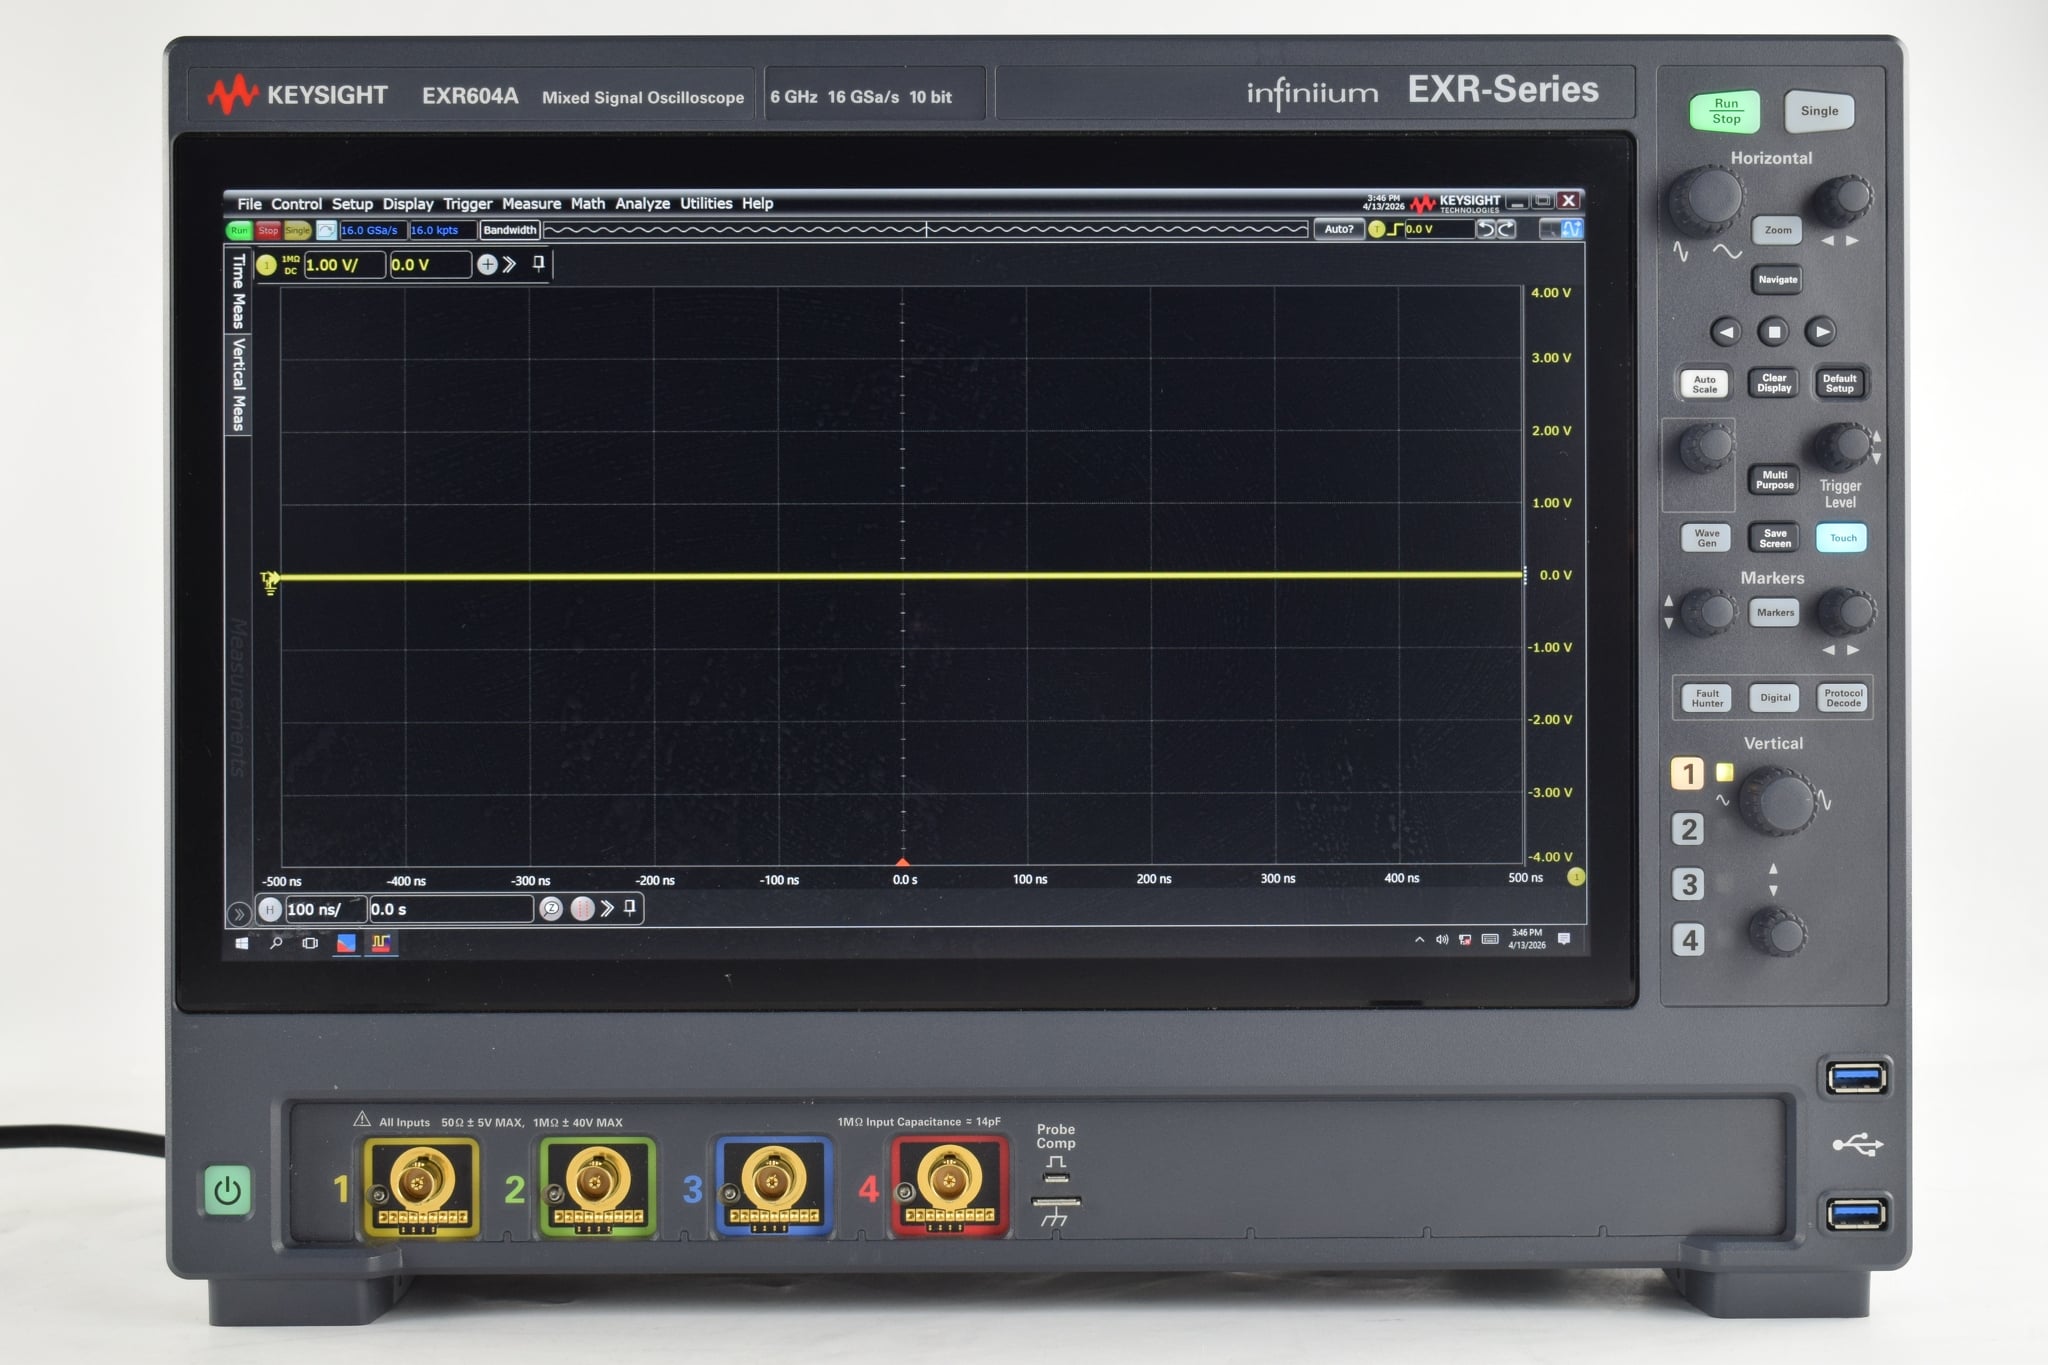Screen dimensions: 2048x1365
Task: Open the Analyze menu
Action: (642, 204)
